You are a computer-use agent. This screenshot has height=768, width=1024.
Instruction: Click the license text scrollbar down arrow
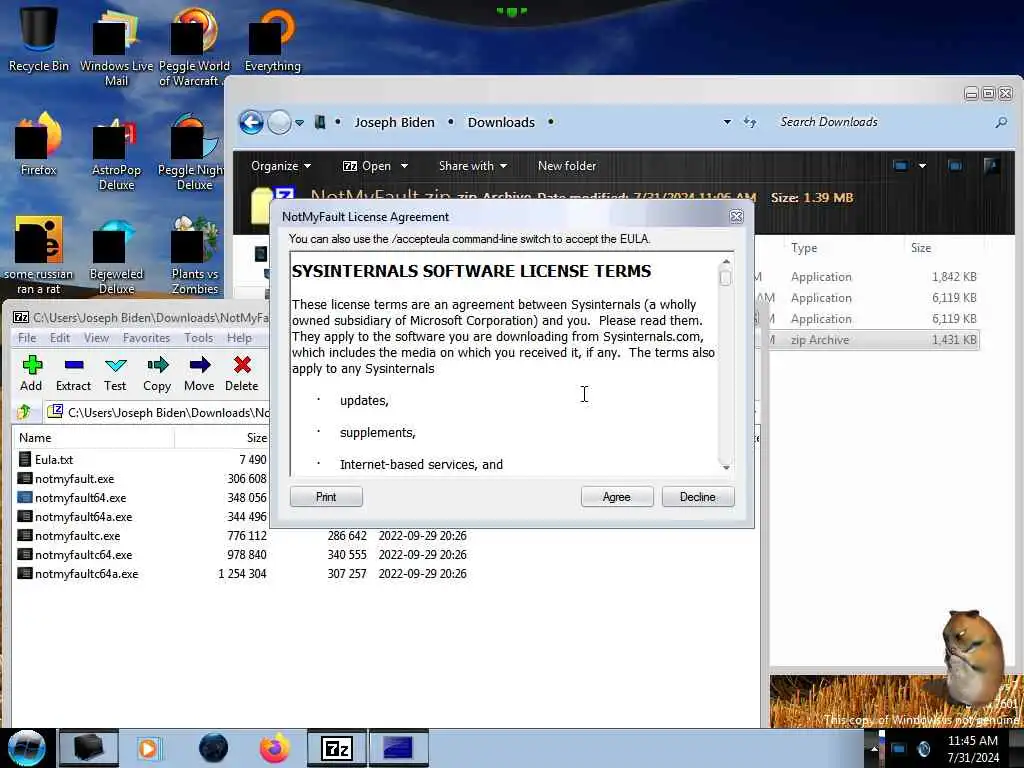726,467
